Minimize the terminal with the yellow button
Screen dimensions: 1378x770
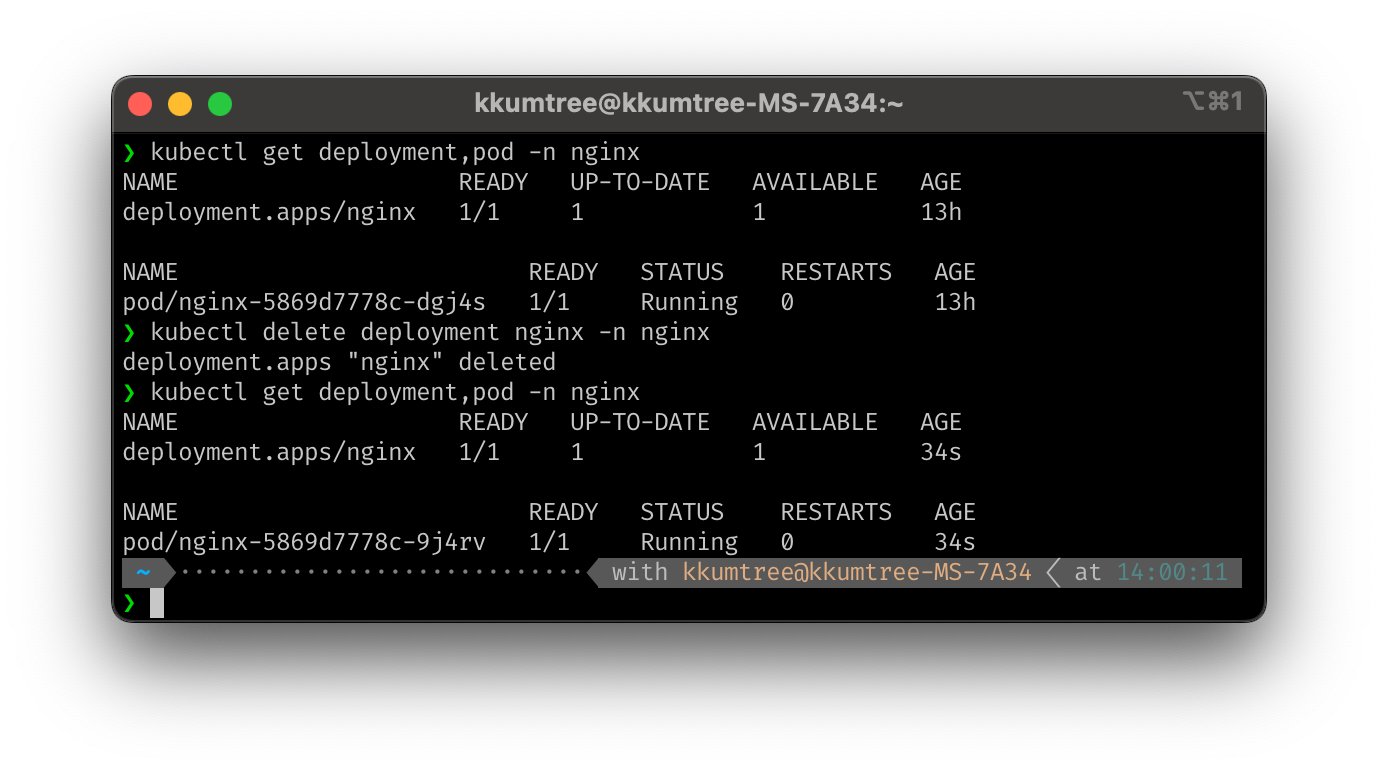tap(180, 103)
